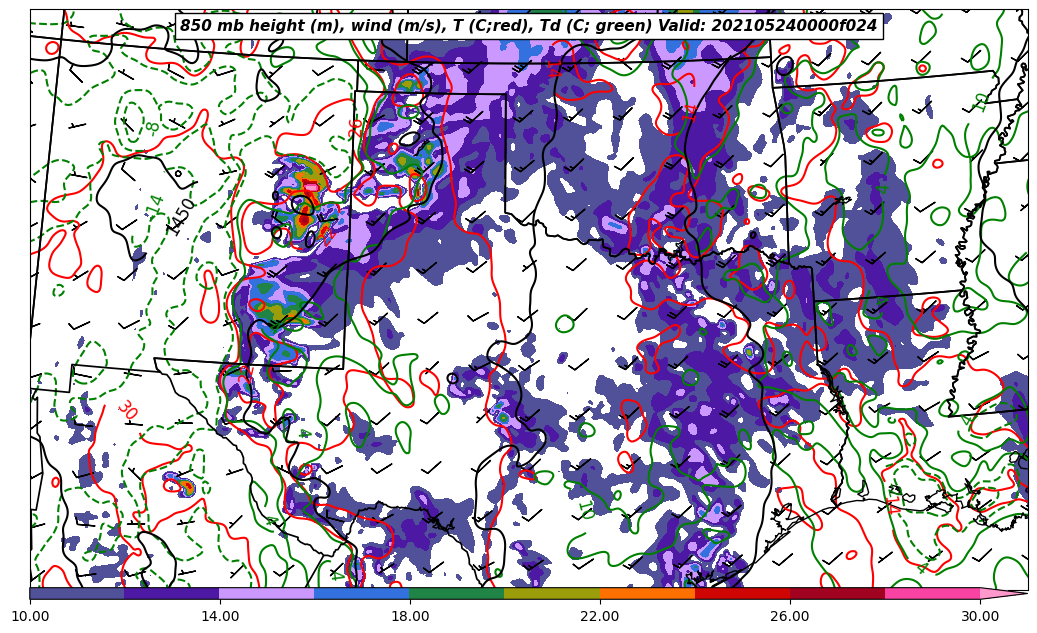Screen dimensions: 1037x633
Task: Click the hot pink colorbar segment
Action: 932,593
